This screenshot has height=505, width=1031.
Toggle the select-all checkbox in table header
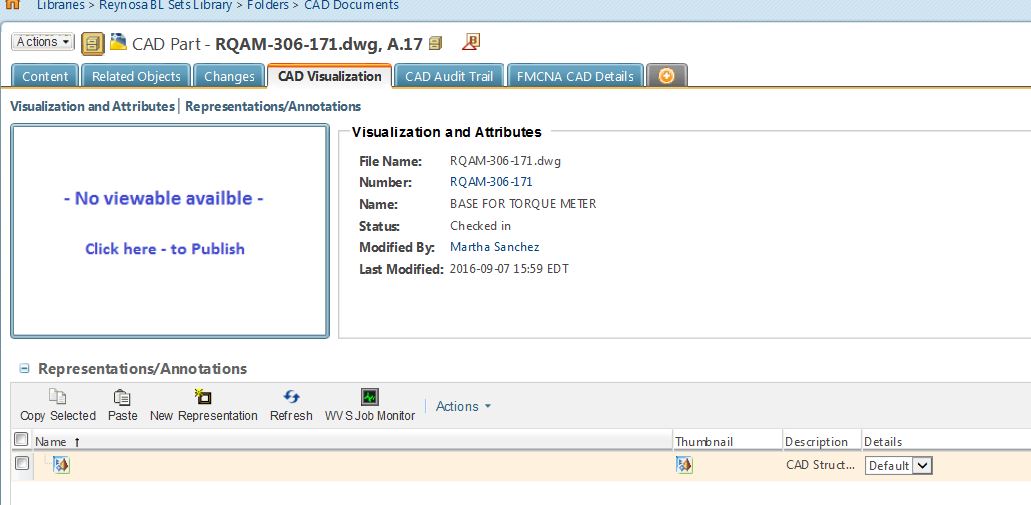(x=22, y=439)
